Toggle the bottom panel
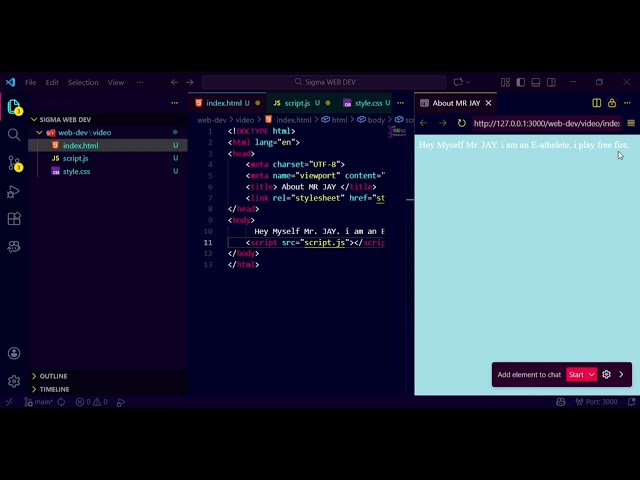640x480 pixels. pyautogui.click(x=536, y=82)
